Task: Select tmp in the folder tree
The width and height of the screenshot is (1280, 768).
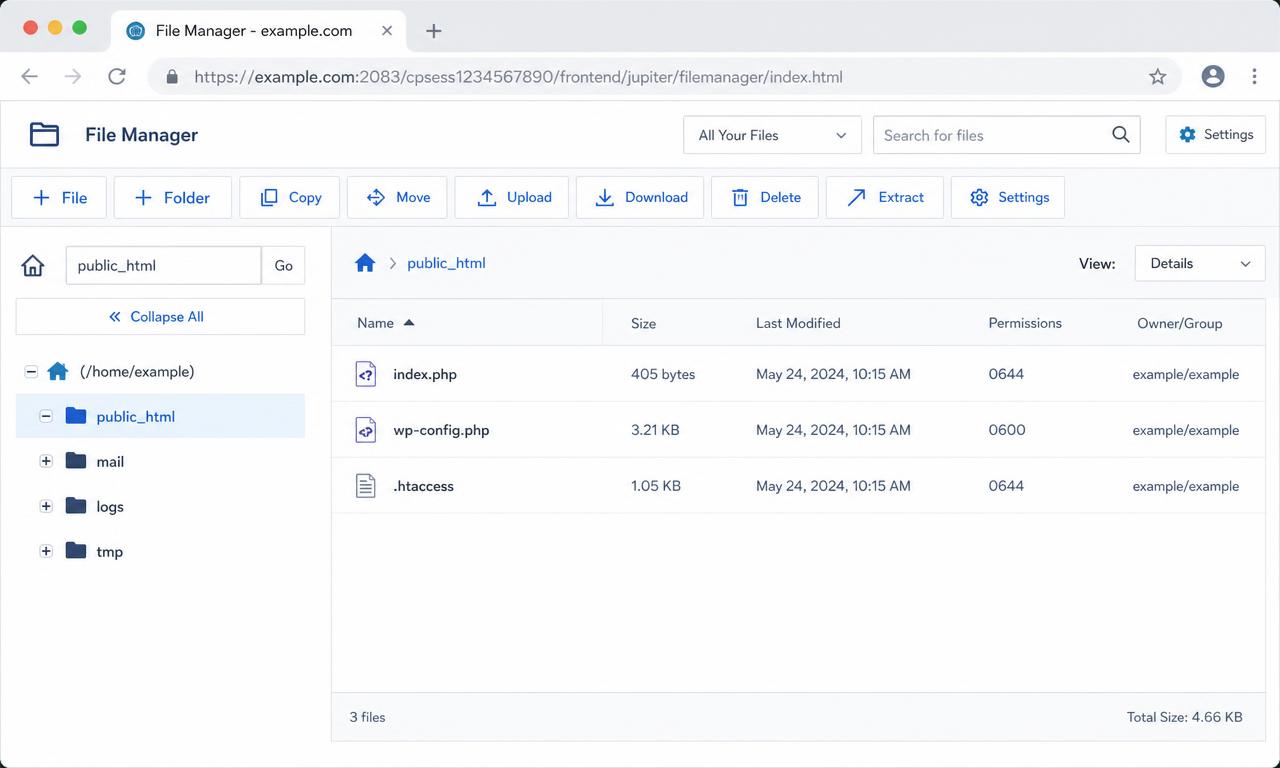Action: 109,551
